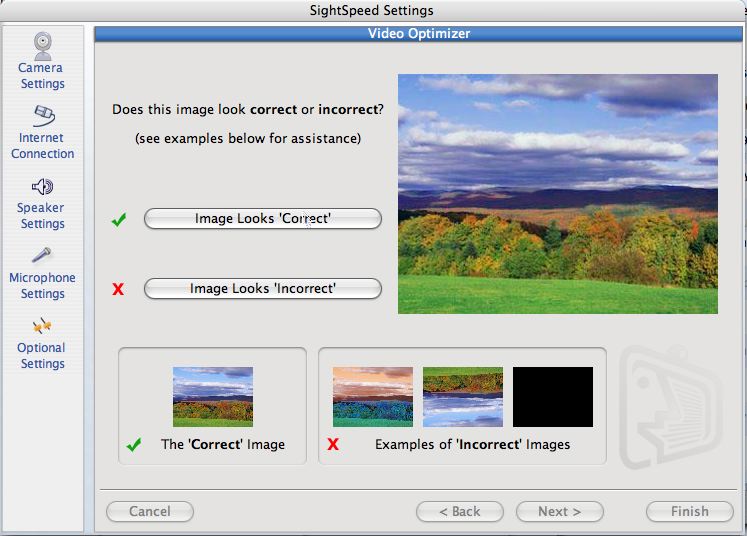
Task: Click red X next to 'Examples of Incorrect Images'
Action: (x=334, y=445)
